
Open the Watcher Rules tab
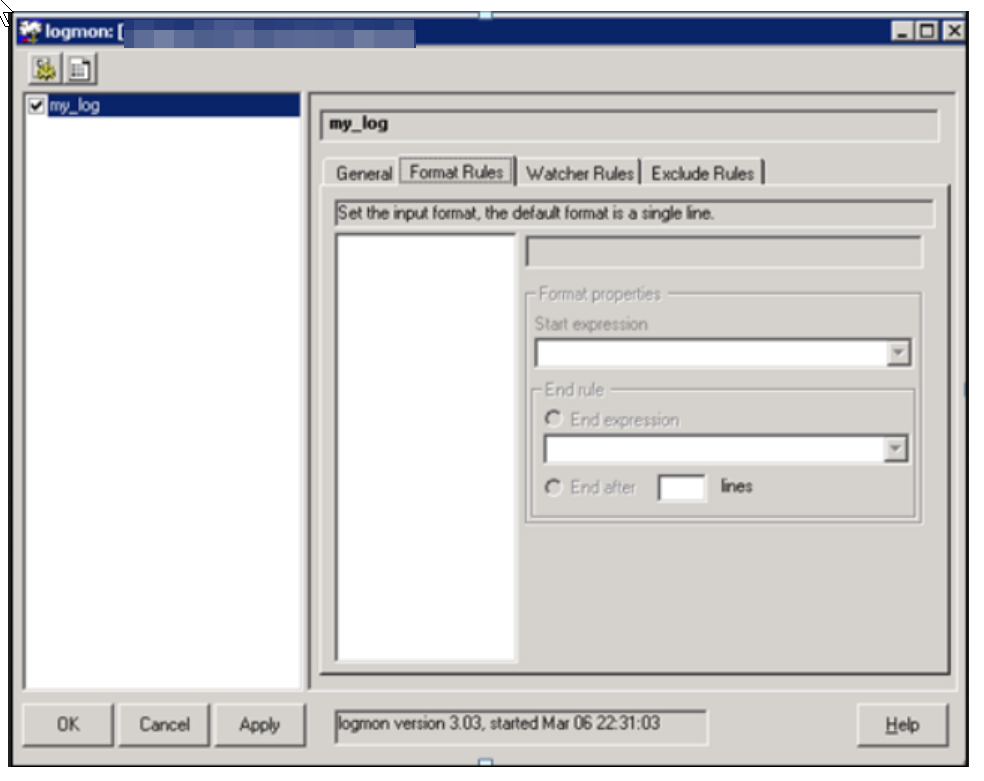pyautogui.click(x=580, y=174)
